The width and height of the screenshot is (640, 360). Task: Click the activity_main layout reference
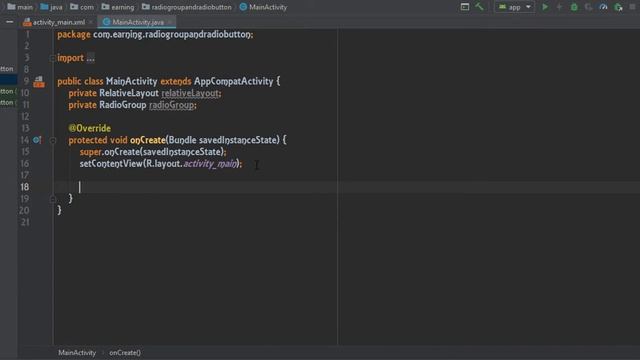click(x=210, y=164)
